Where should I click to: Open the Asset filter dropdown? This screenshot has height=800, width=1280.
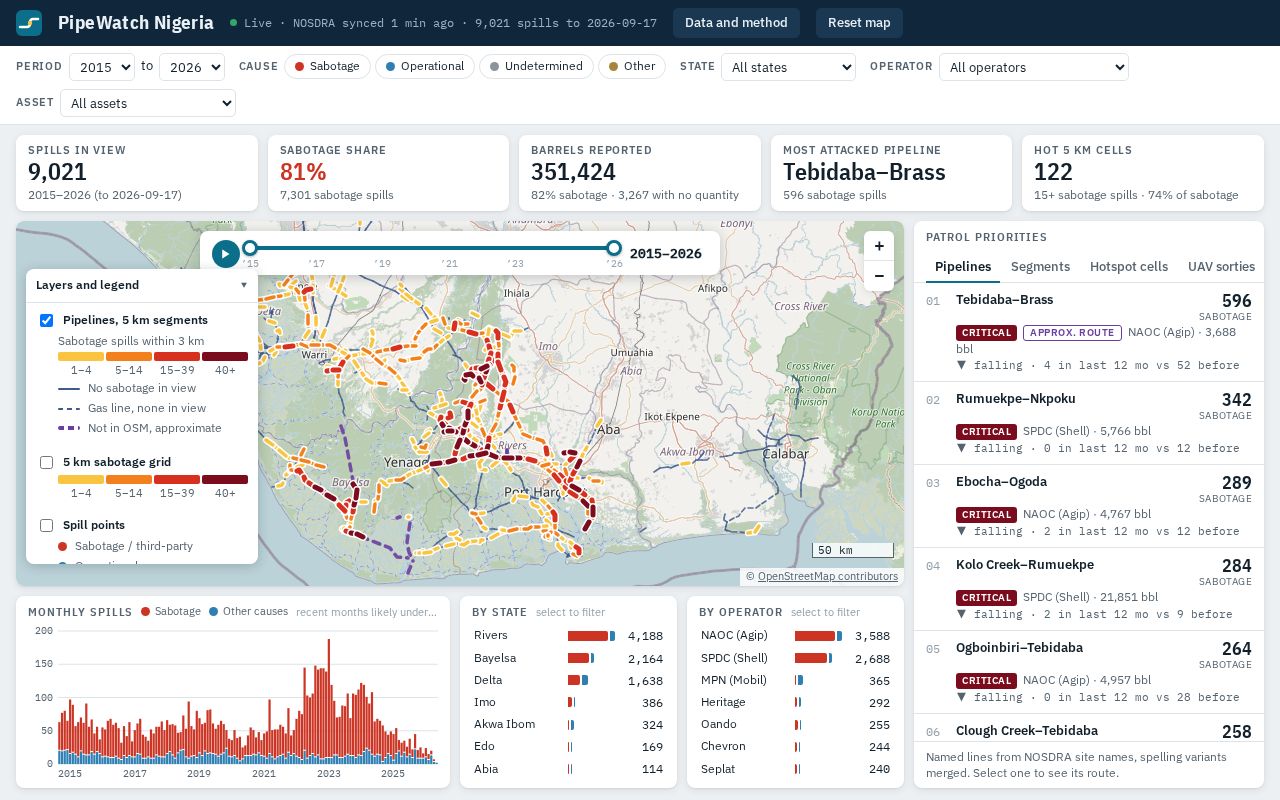point(148,103)
